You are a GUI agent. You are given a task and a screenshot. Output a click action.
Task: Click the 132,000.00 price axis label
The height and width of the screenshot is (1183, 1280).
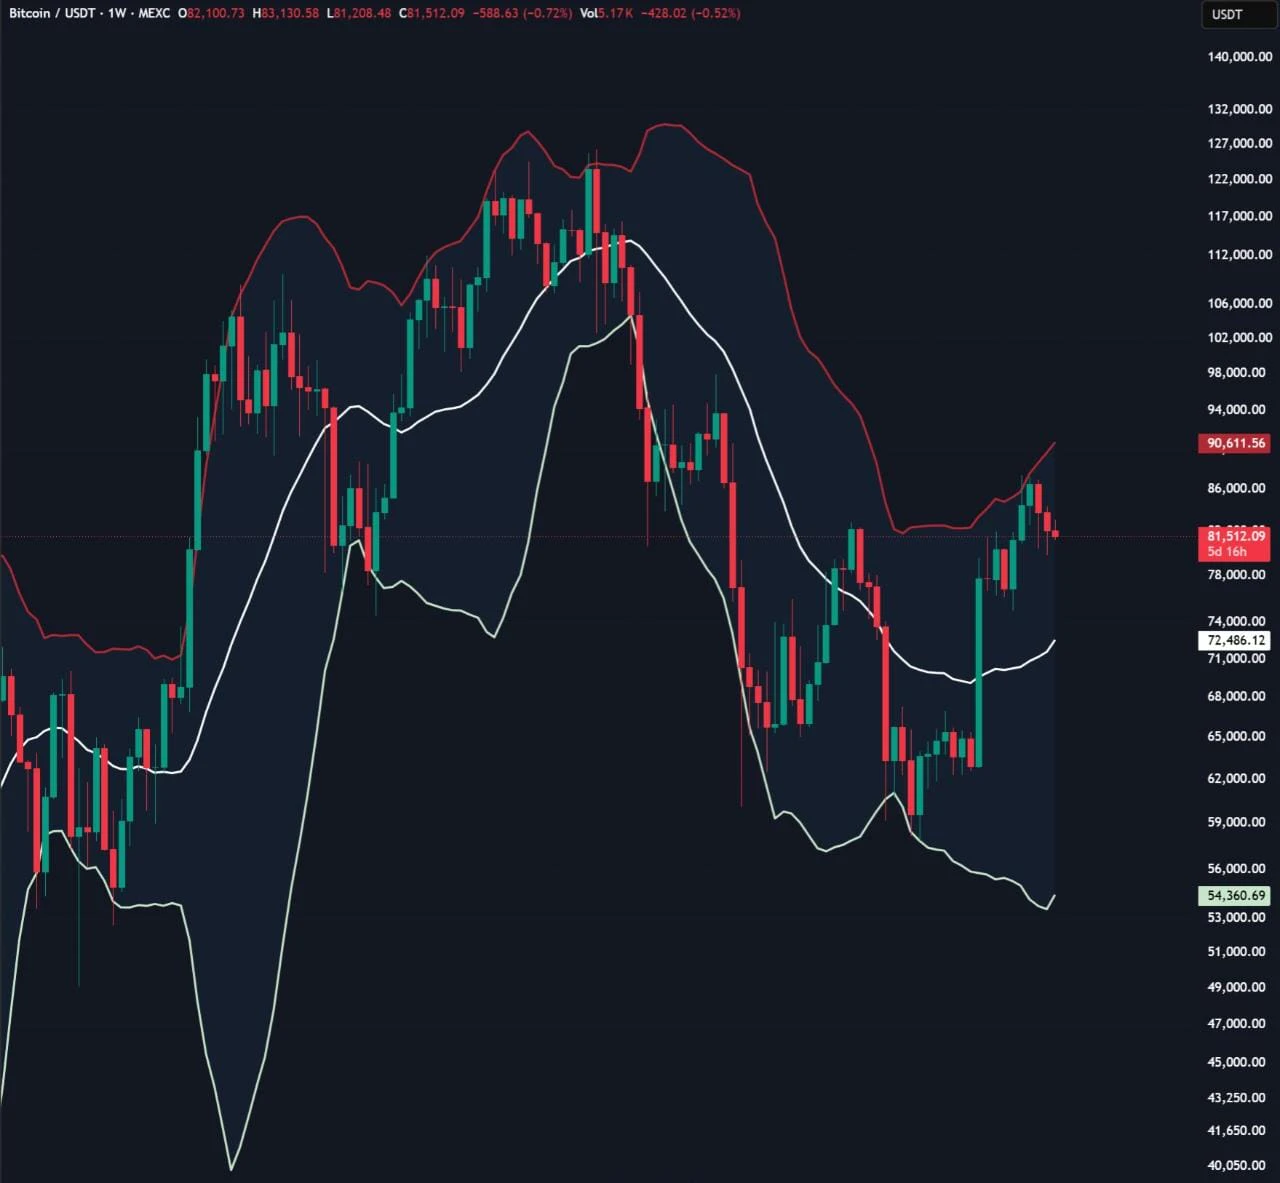(x=1240, y=109)
